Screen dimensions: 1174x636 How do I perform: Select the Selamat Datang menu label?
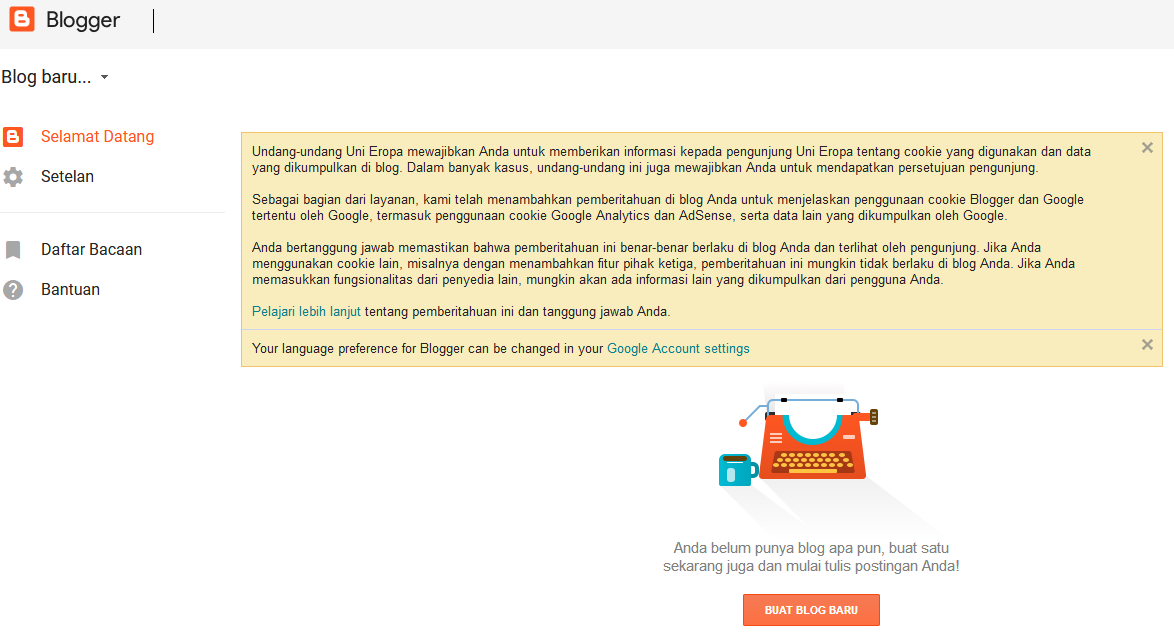point(97,136)
